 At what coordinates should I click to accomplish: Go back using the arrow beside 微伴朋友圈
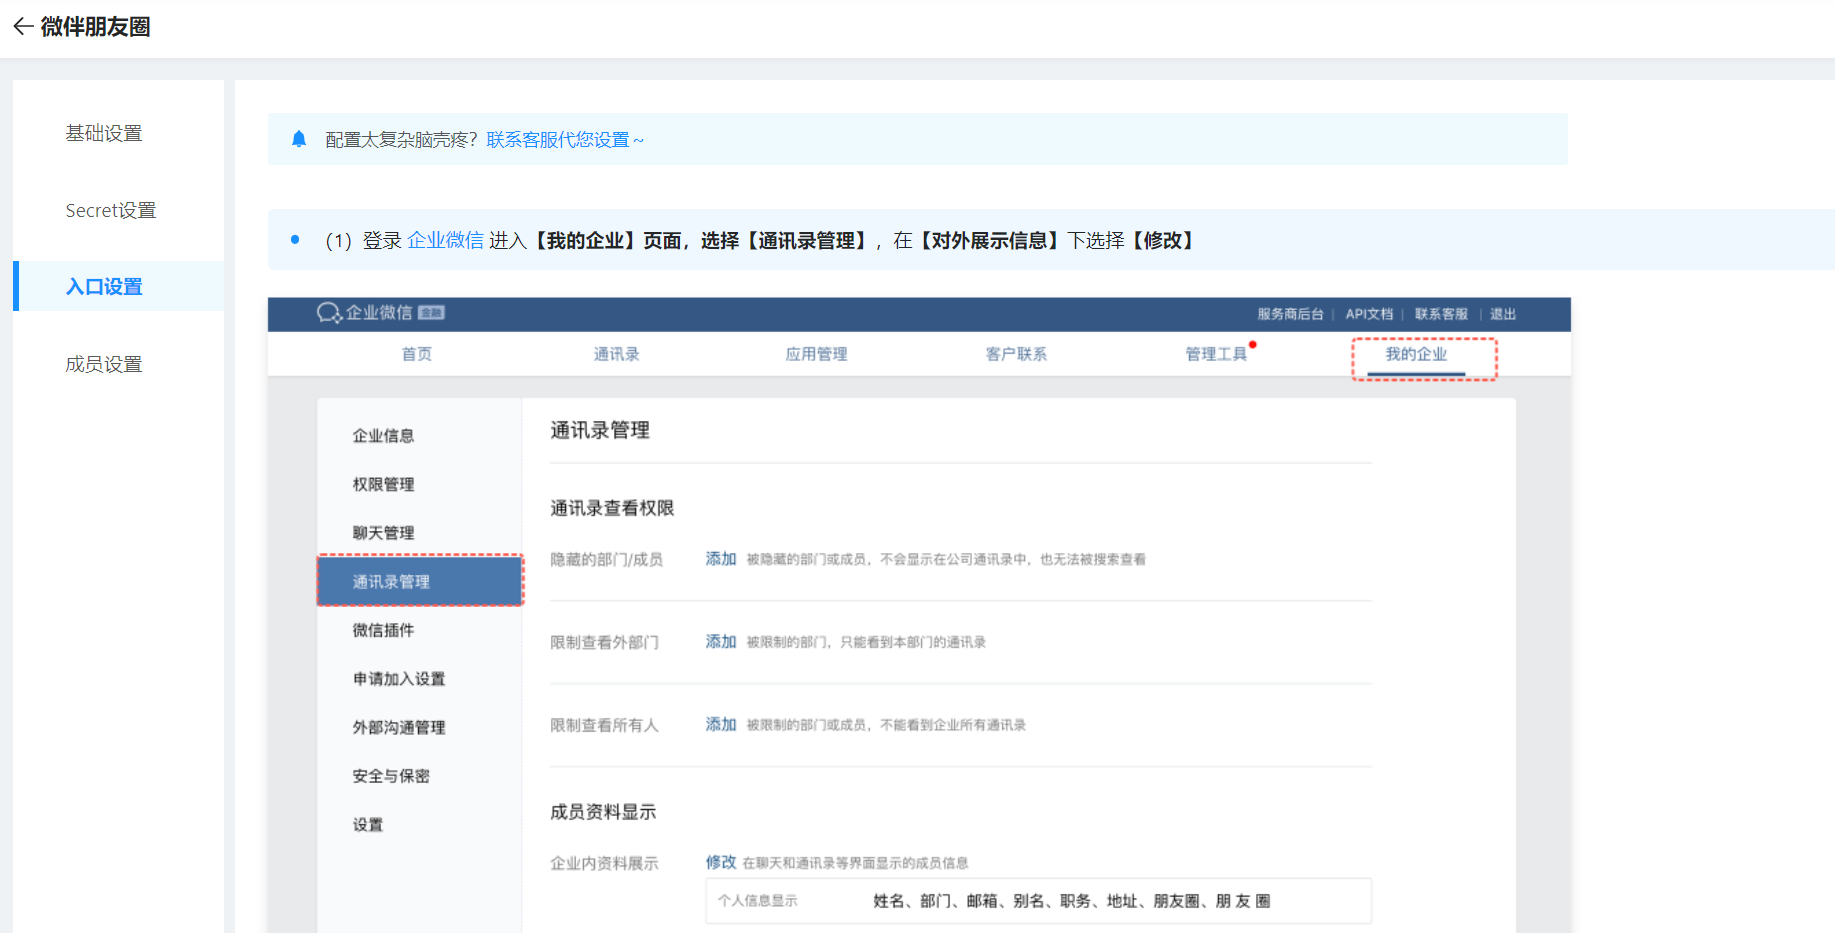pos(23,26)
